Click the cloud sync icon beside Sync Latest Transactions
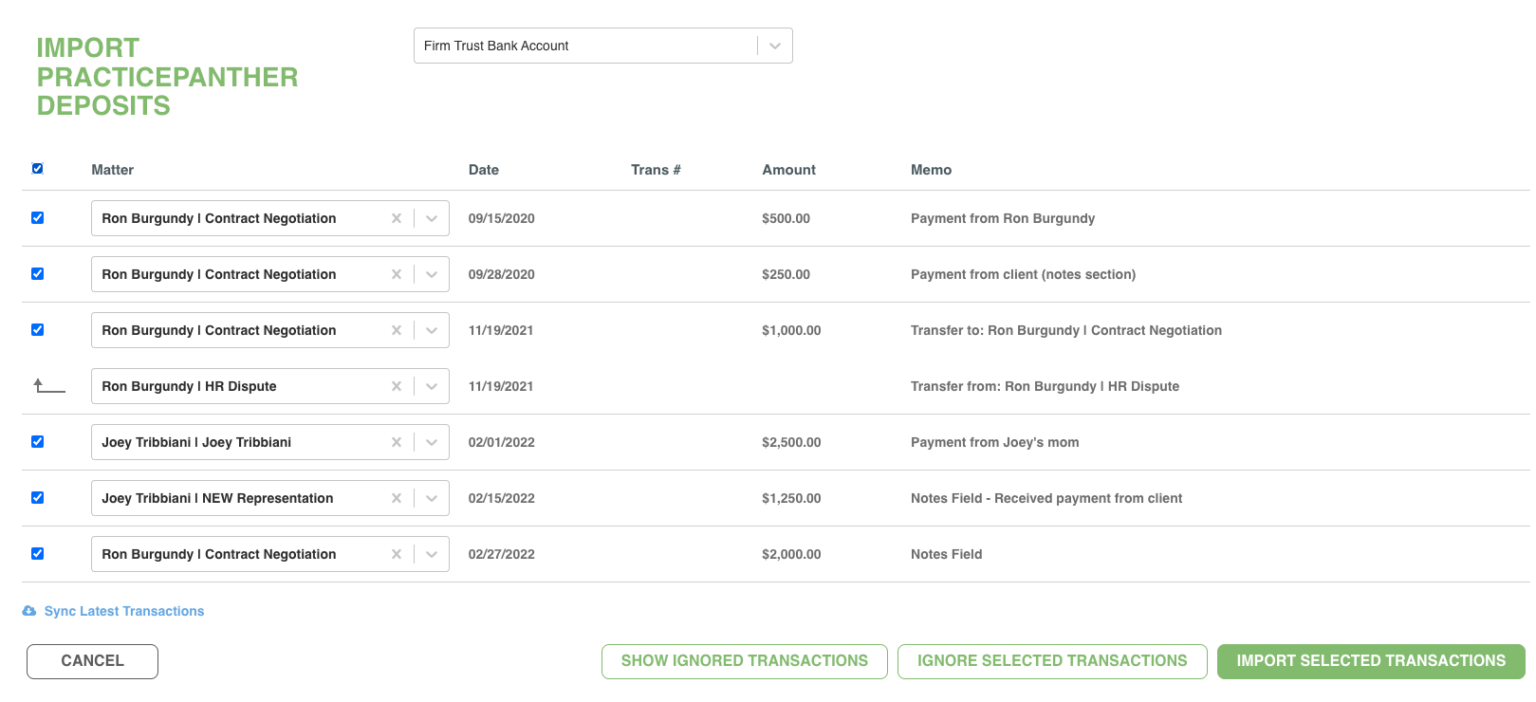 tap(29, 609)
